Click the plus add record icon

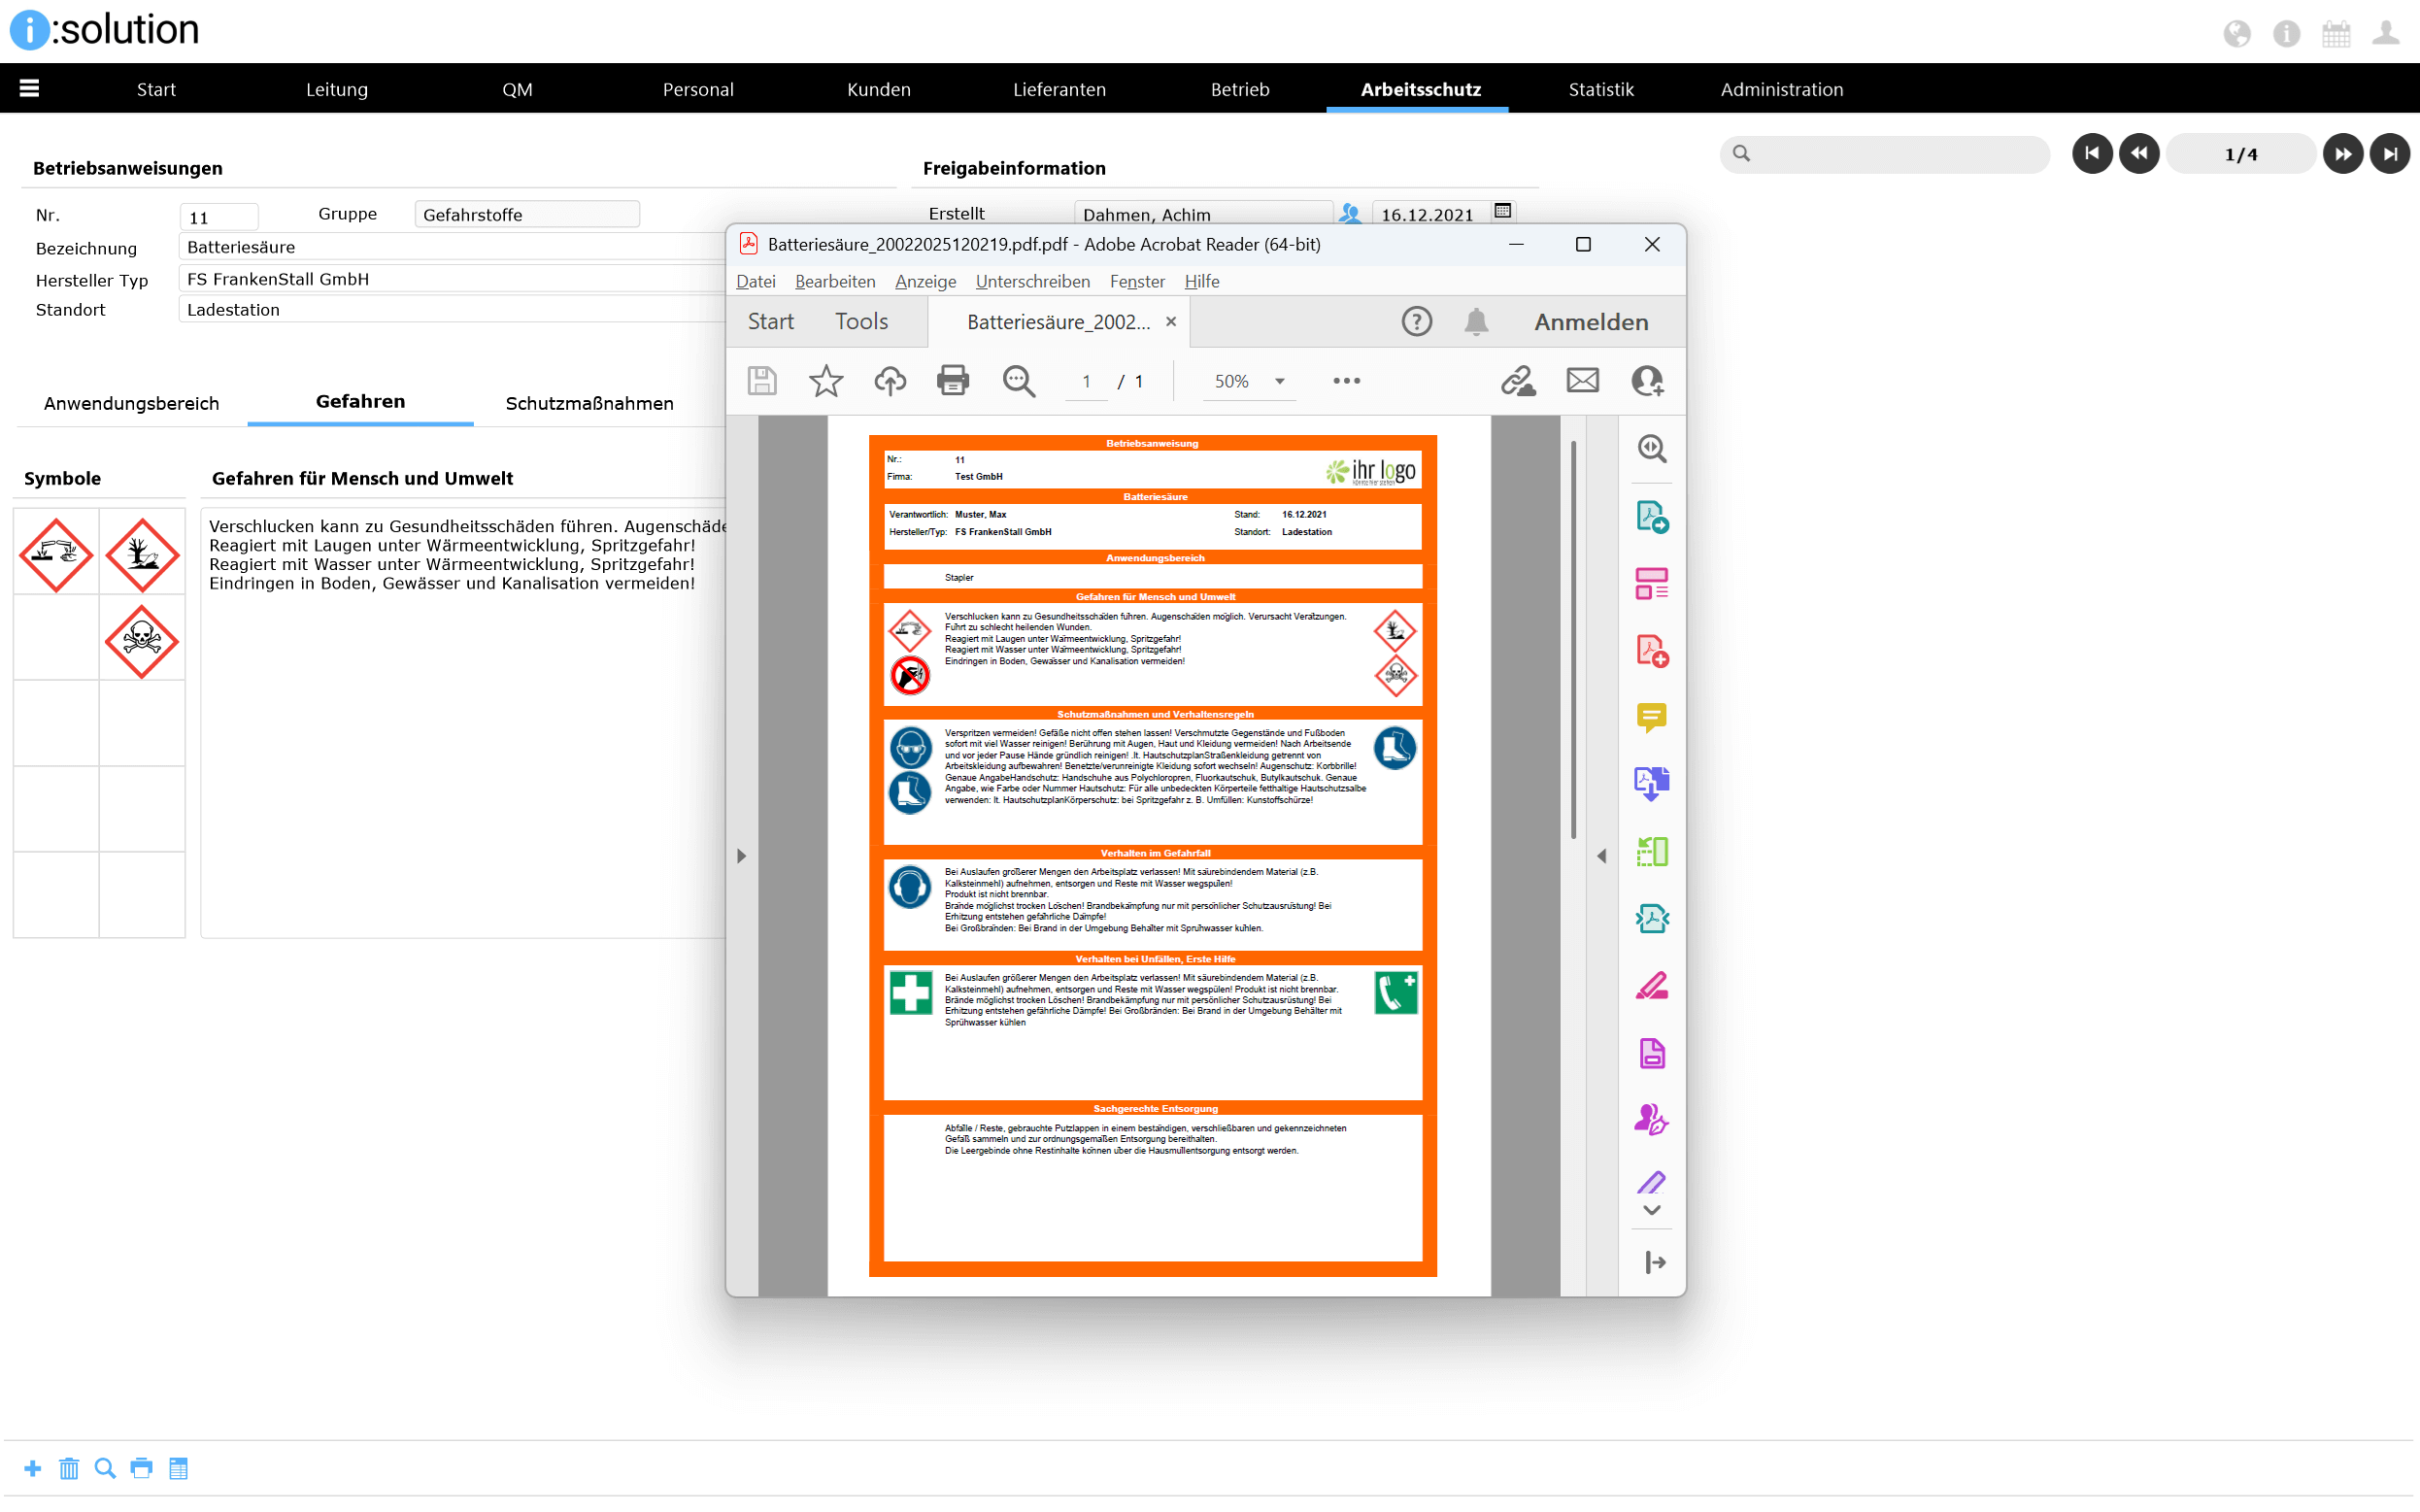(x=32, y=1468)
